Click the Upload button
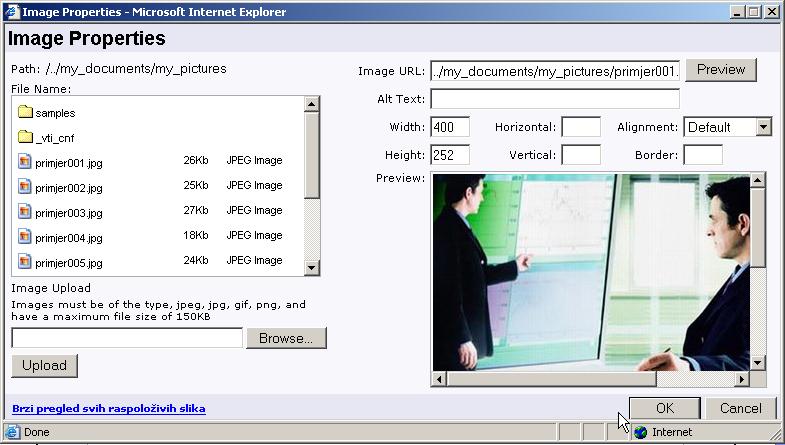 [44, 365]
